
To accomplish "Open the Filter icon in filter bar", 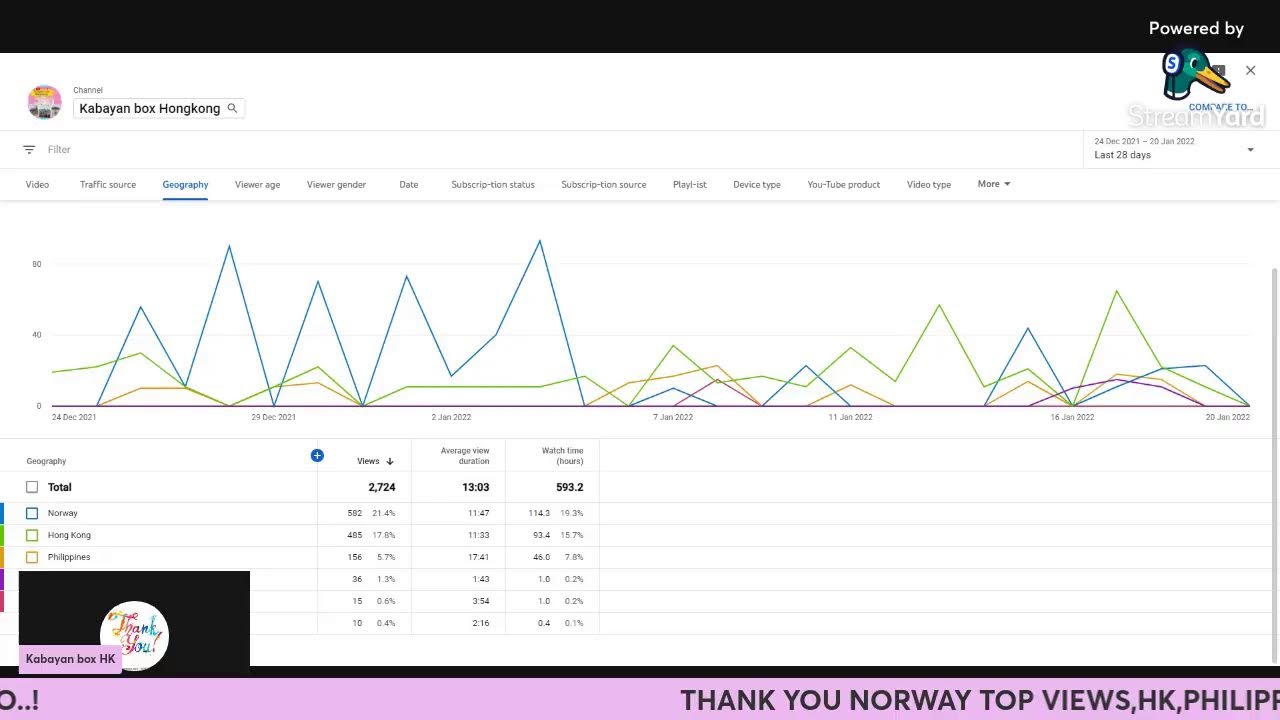I will 29,150.
